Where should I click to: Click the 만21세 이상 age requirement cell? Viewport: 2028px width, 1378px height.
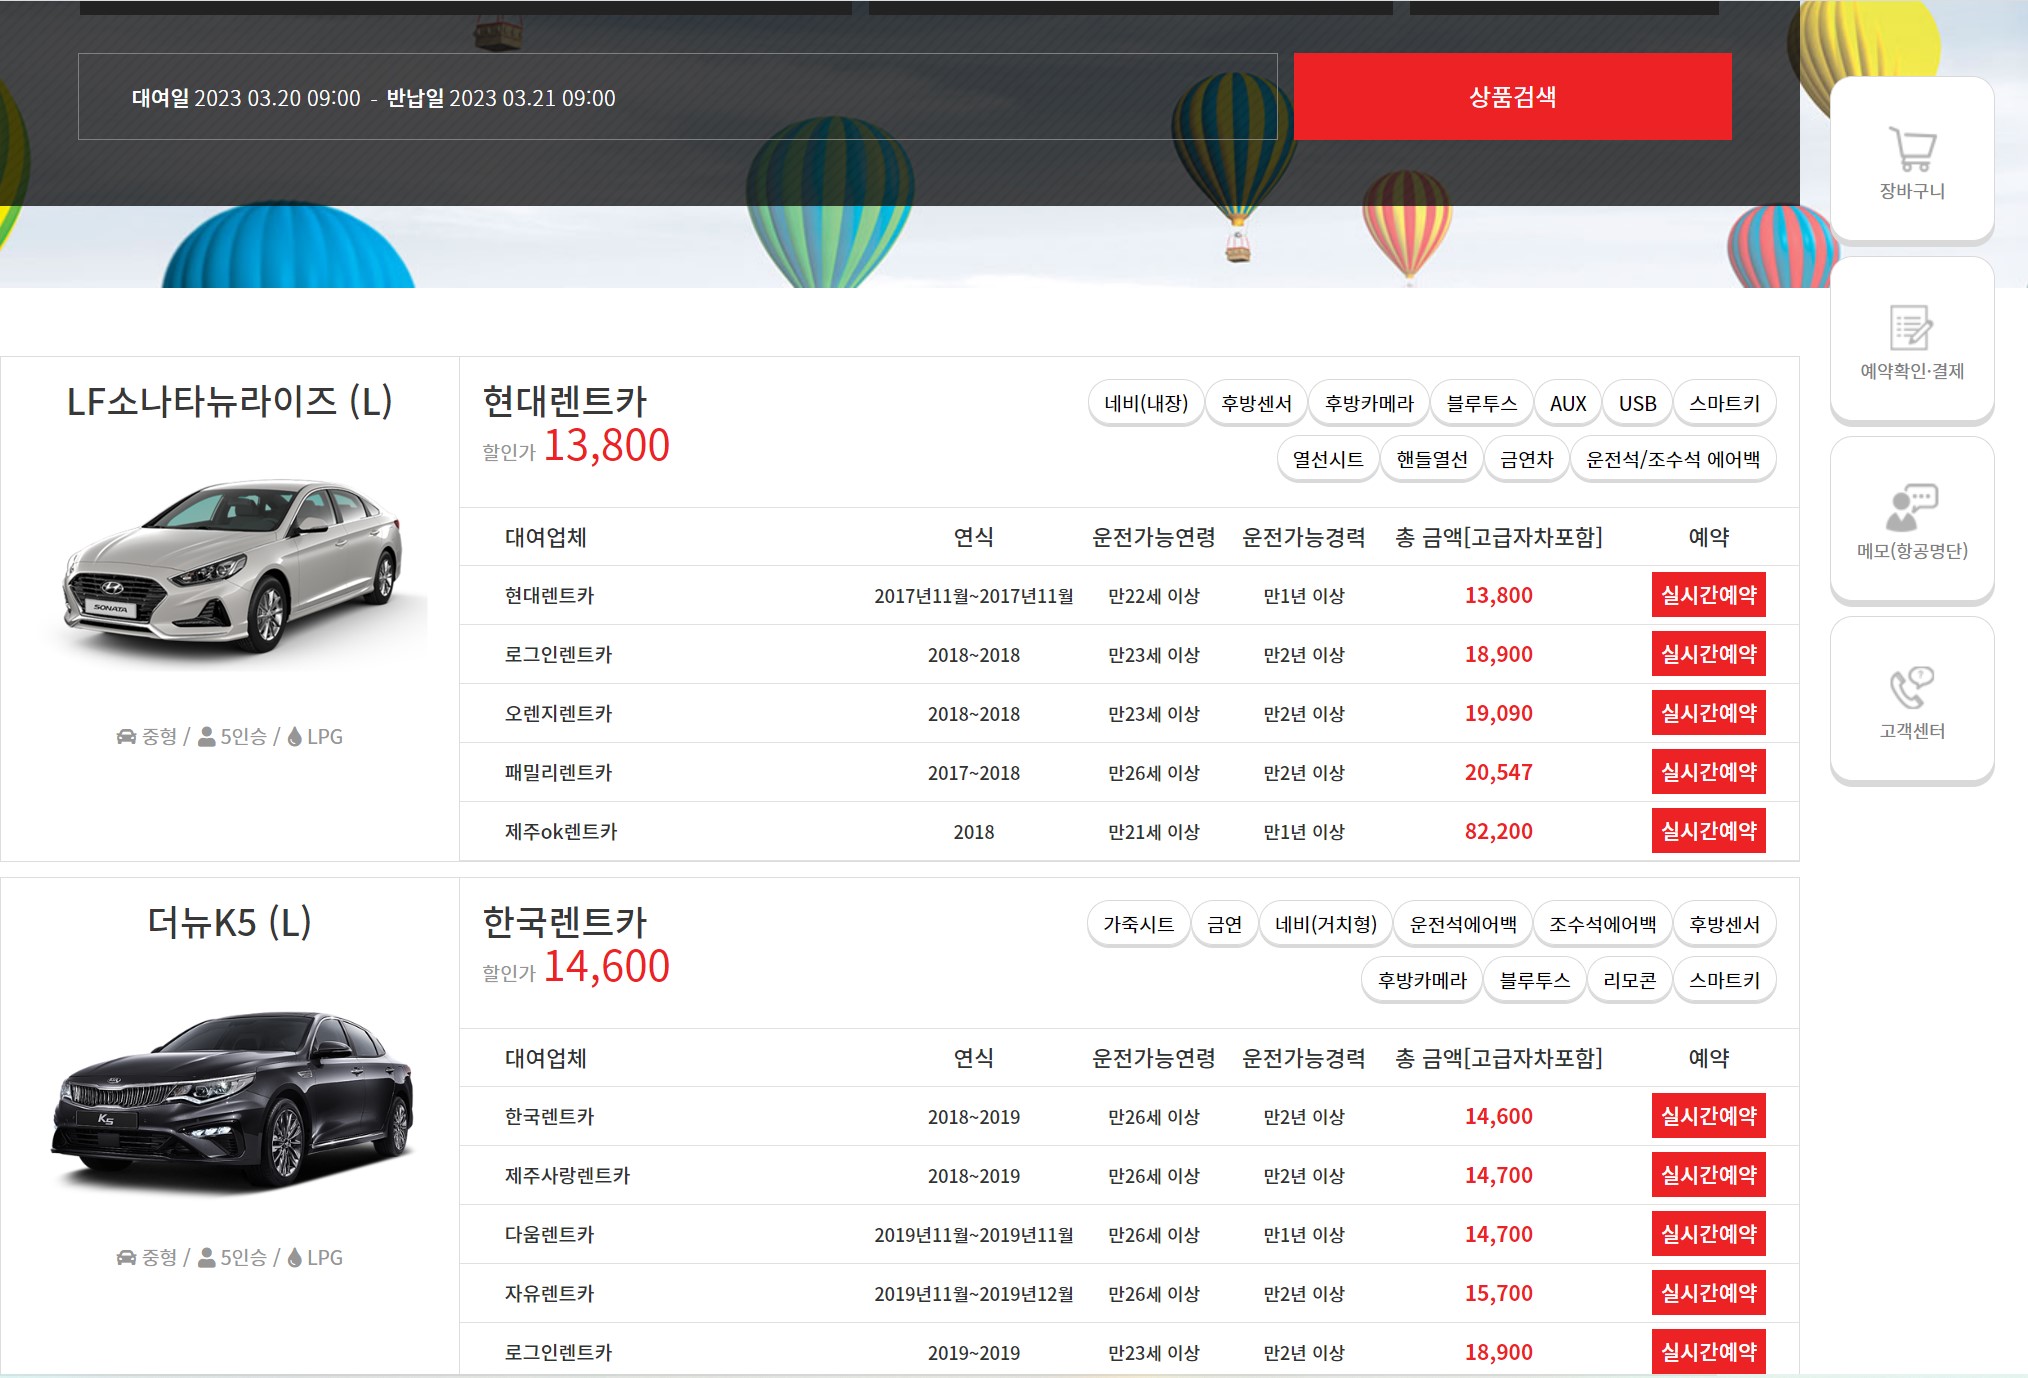coord(1153,832)
